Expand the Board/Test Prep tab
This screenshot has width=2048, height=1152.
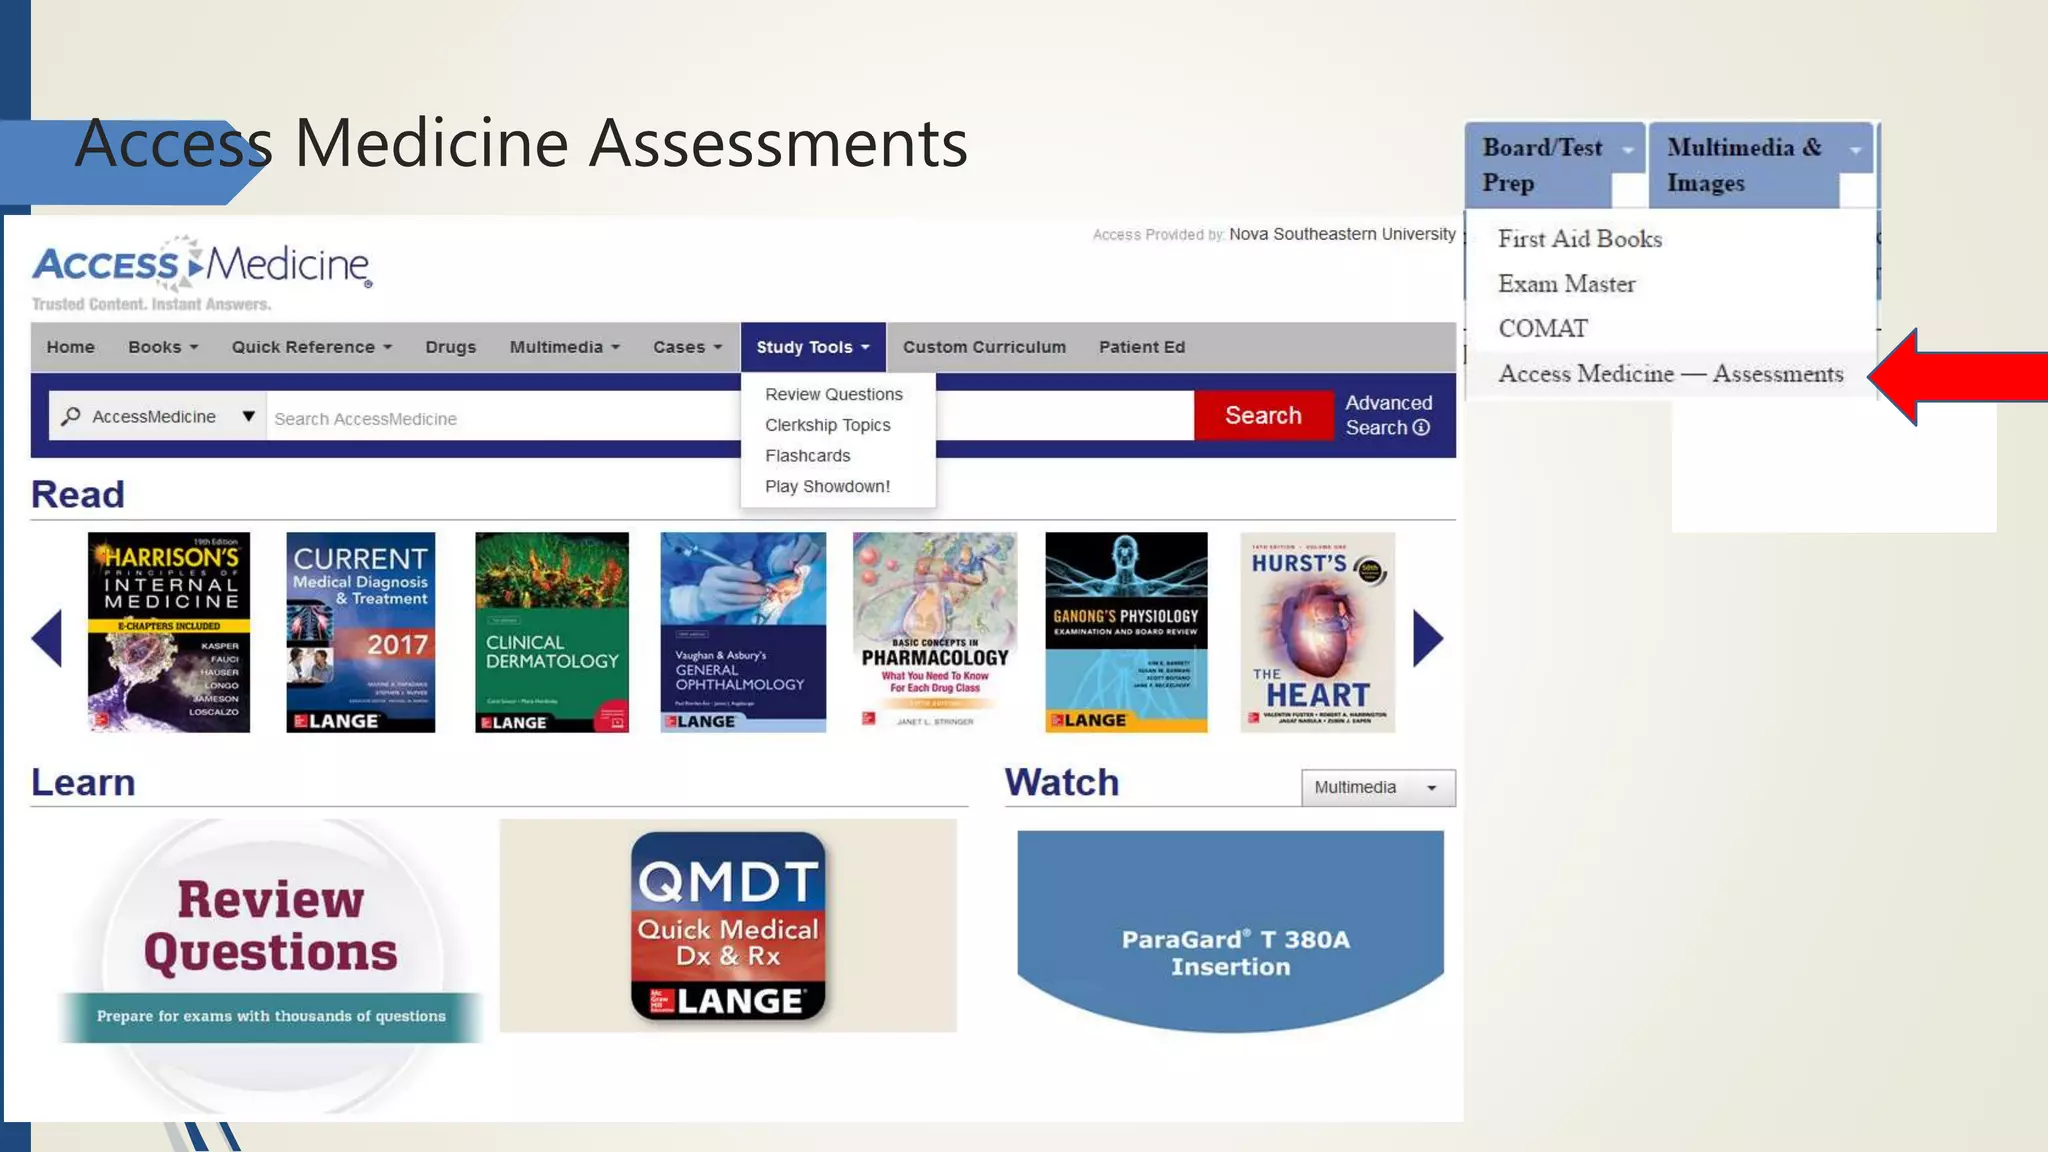point(1555,165)
